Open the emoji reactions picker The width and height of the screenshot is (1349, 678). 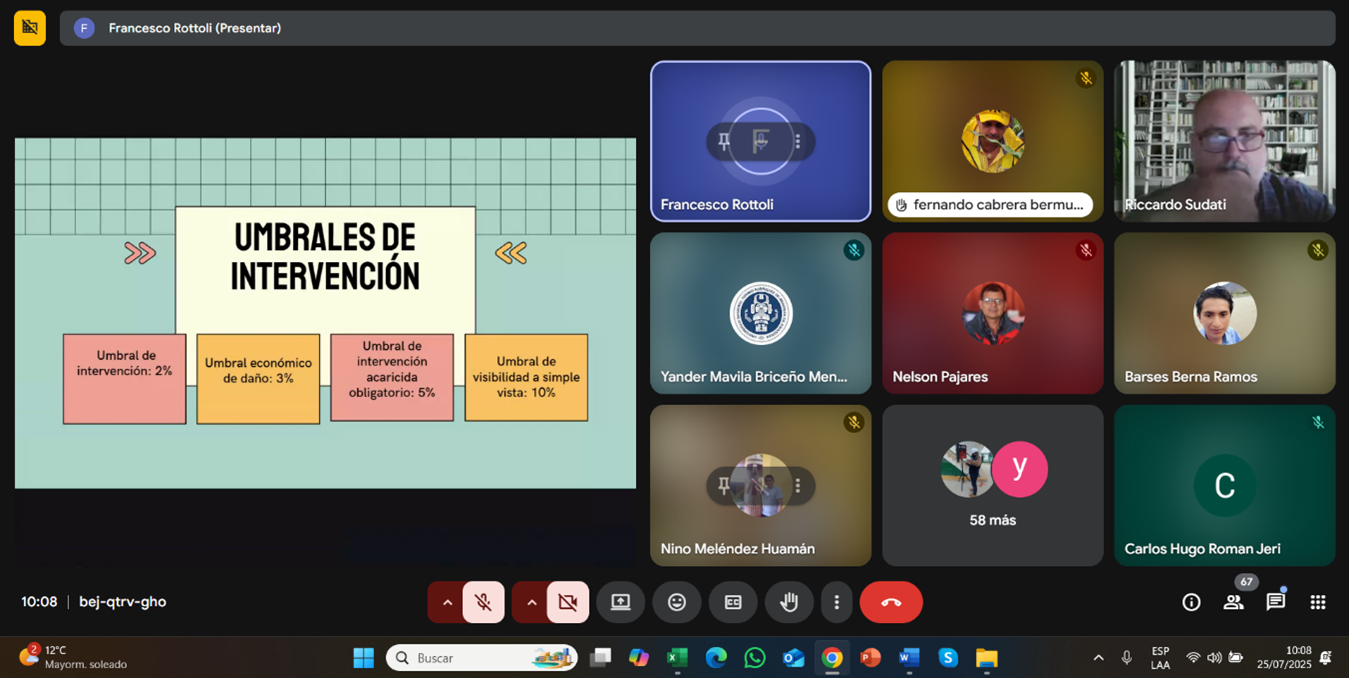pos(676,602)
